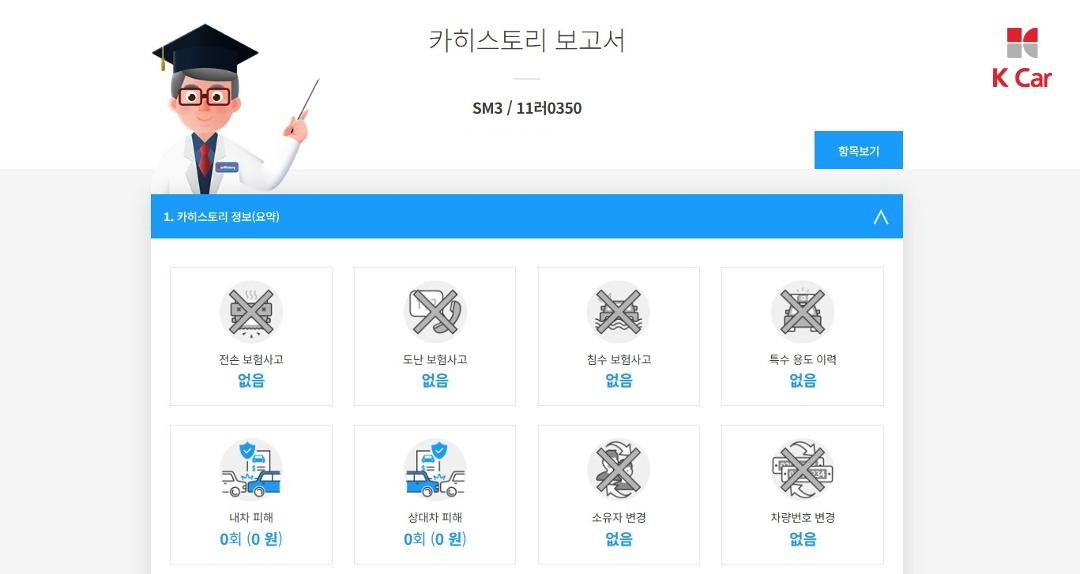Collapse the 카히스토리 정보(요약) section arrow
1080x574 pixels.
pos(880,217)
